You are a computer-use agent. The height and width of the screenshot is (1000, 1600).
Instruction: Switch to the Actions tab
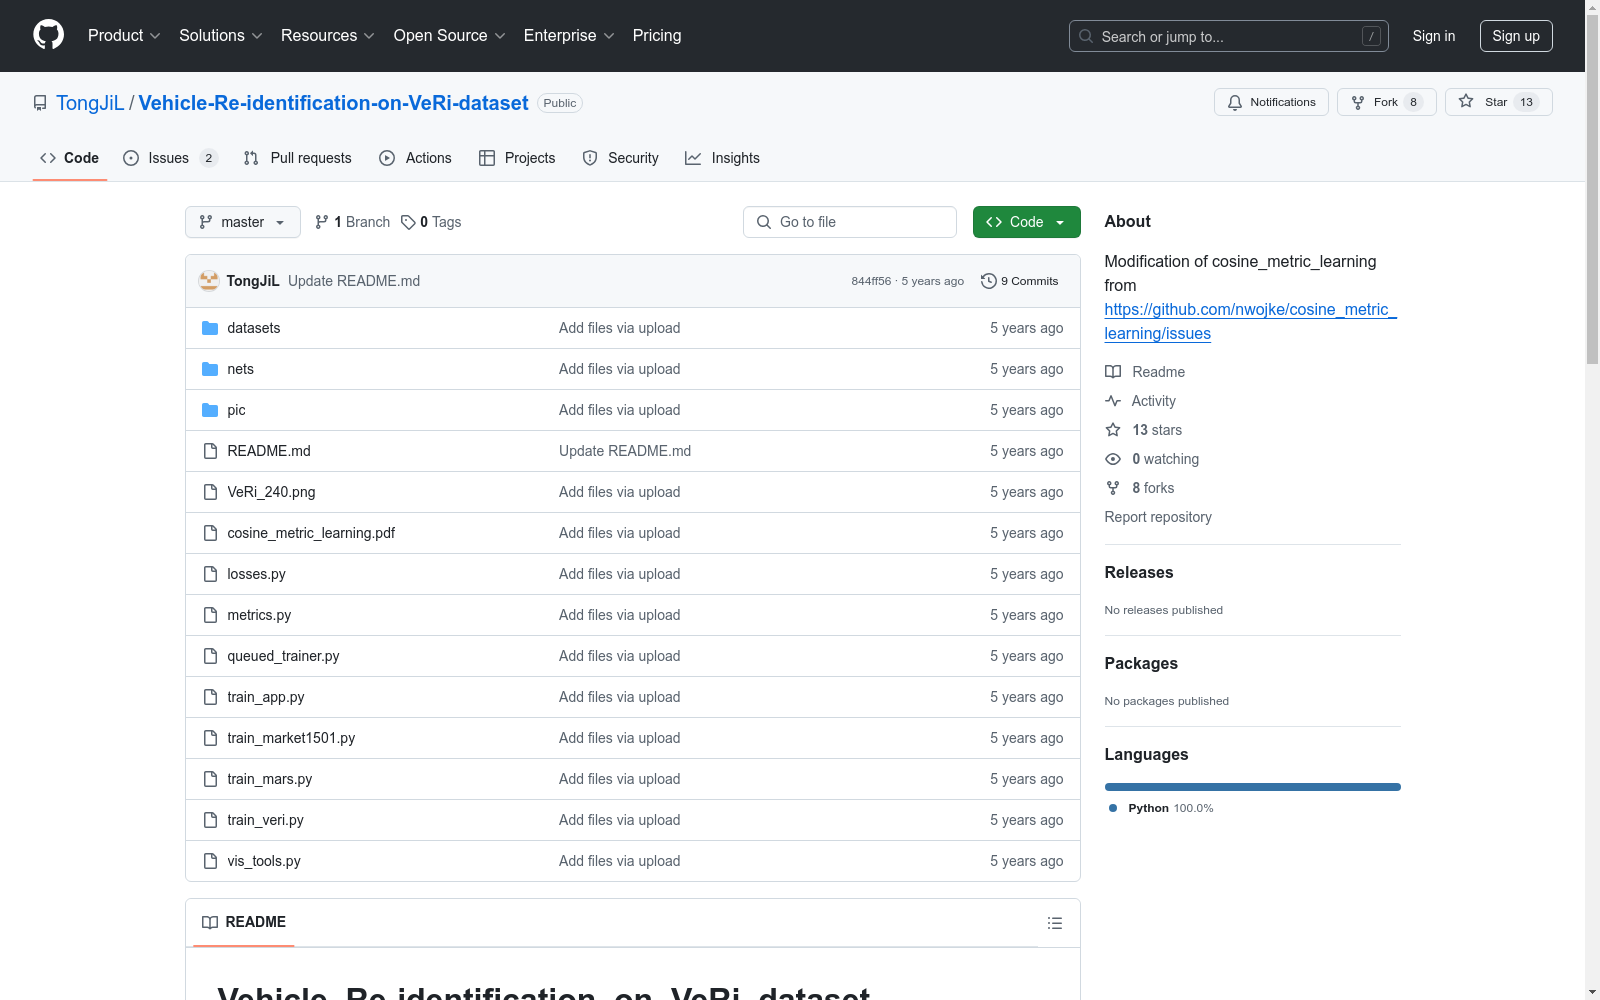[416, 158]
